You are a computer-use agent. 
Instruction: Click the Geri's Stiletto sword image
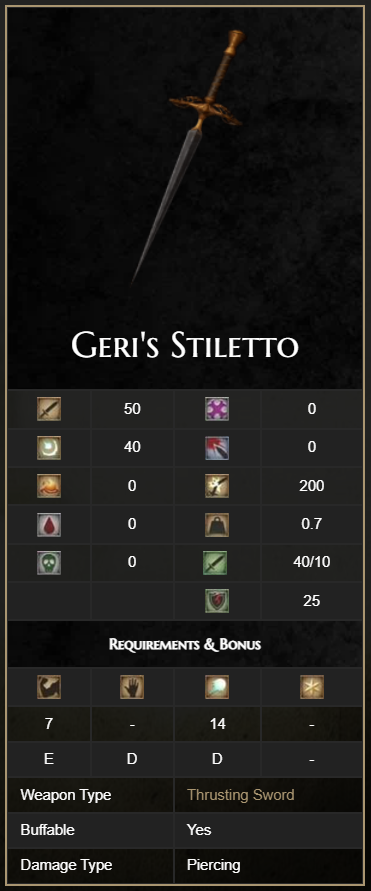tap(188, 157)
